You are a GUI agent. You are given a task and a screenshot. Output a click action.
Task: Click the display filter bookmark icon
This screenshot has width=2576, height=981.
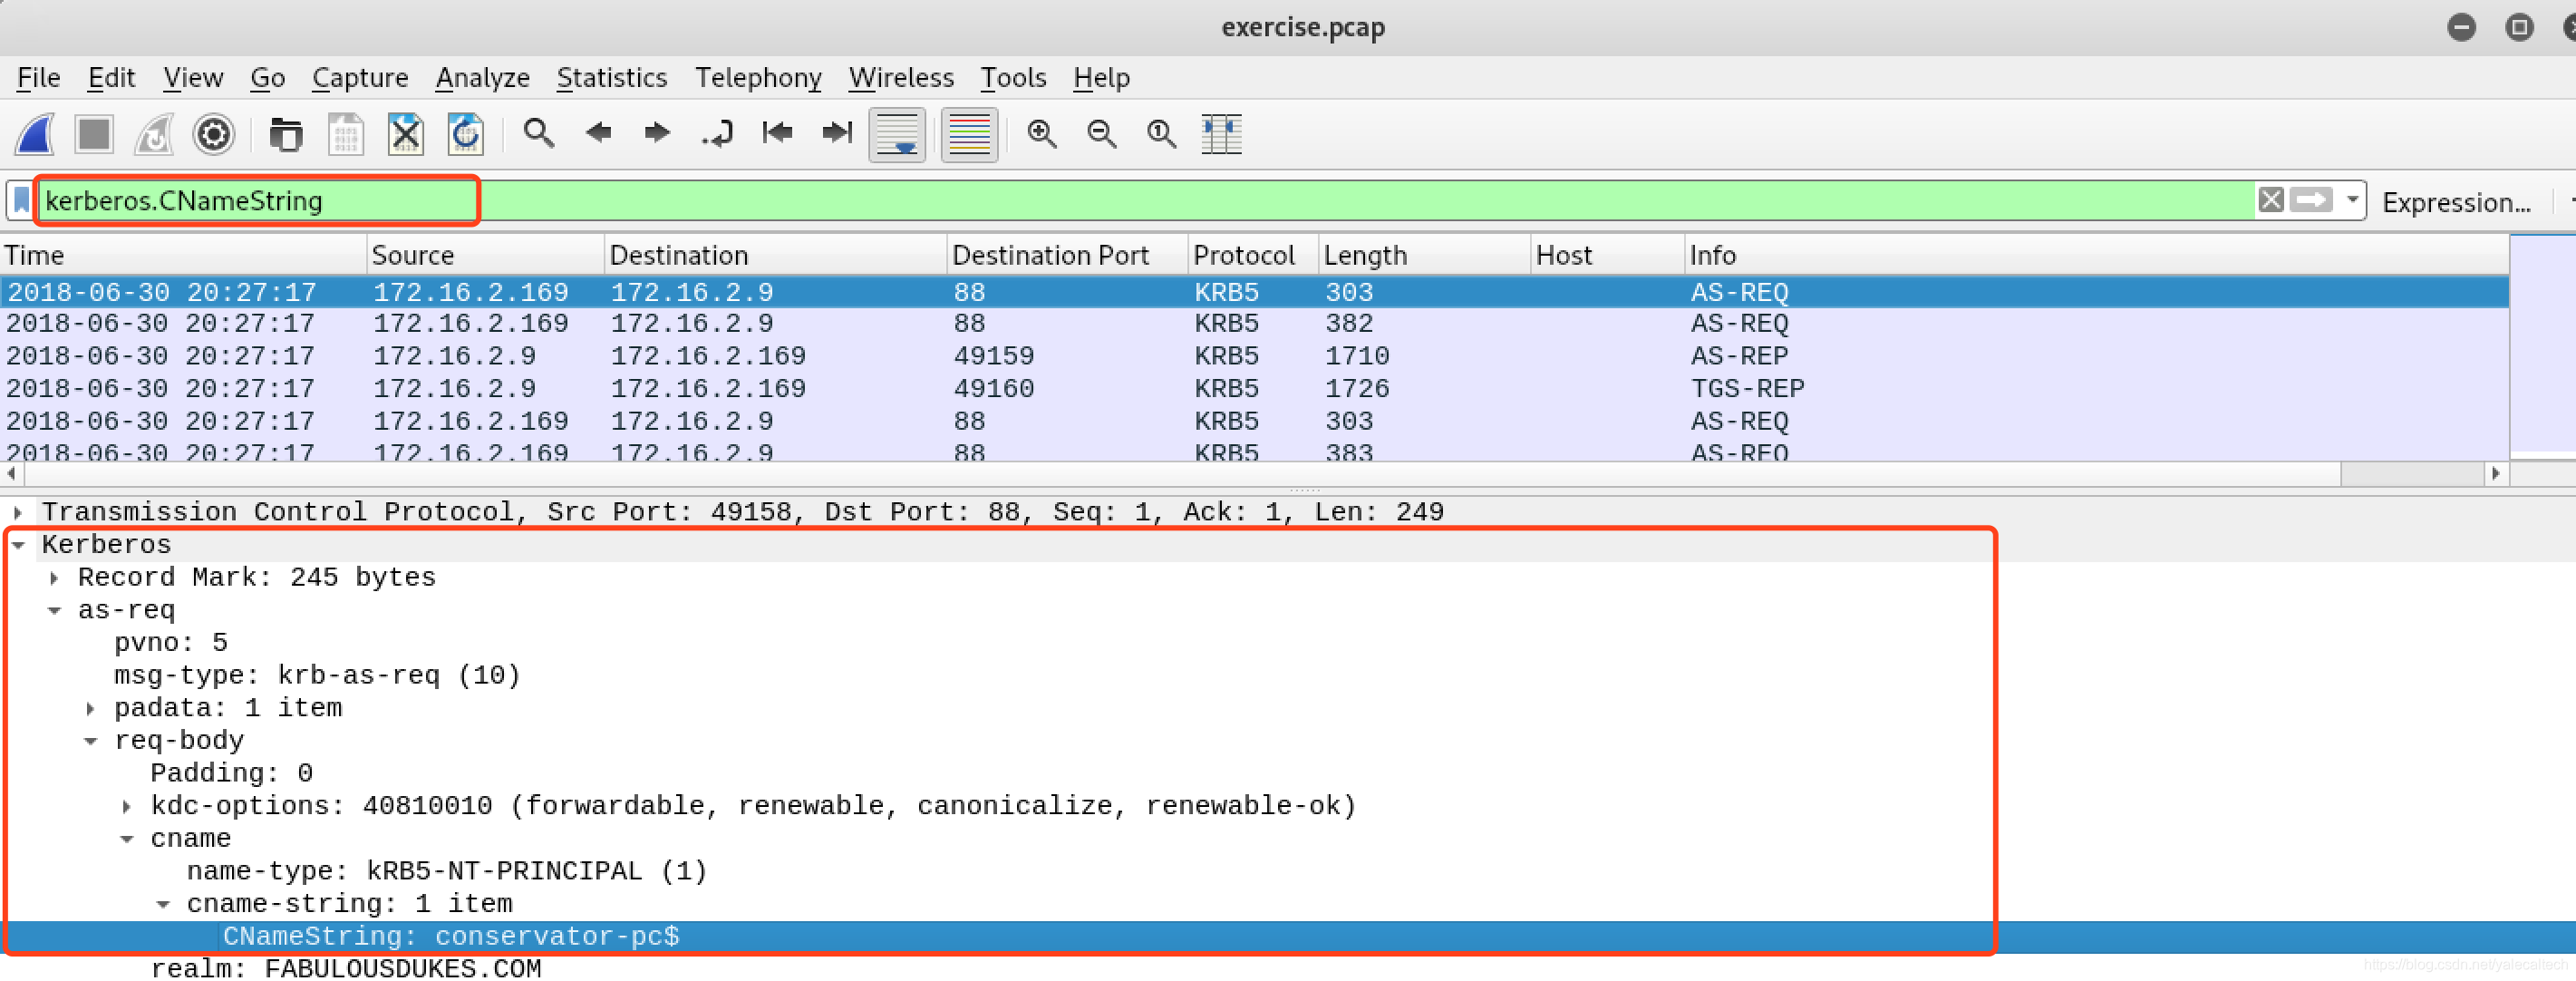pyautogui.click(x=21, y=201)
